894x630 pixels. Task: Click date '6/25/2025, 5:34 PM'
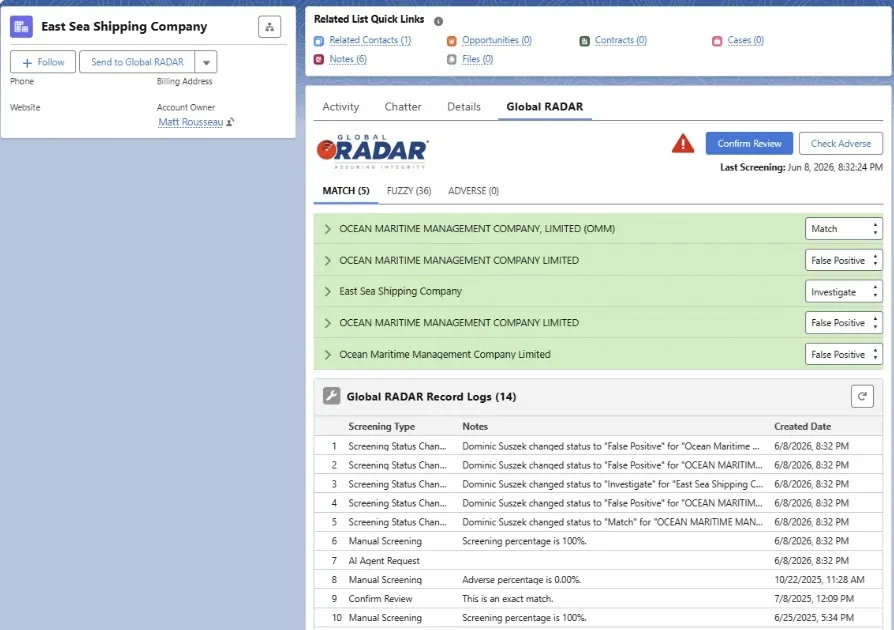tap(814, 617)
